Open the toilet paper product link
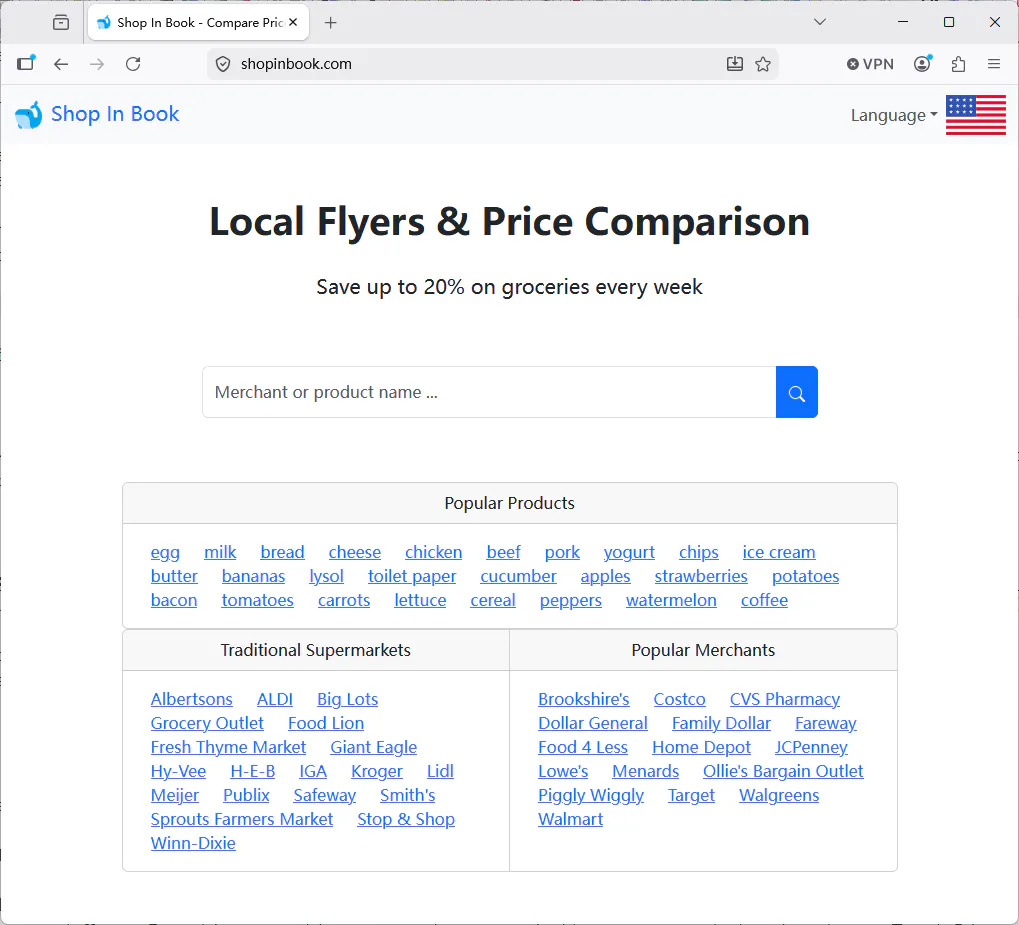 pos(412,576)
